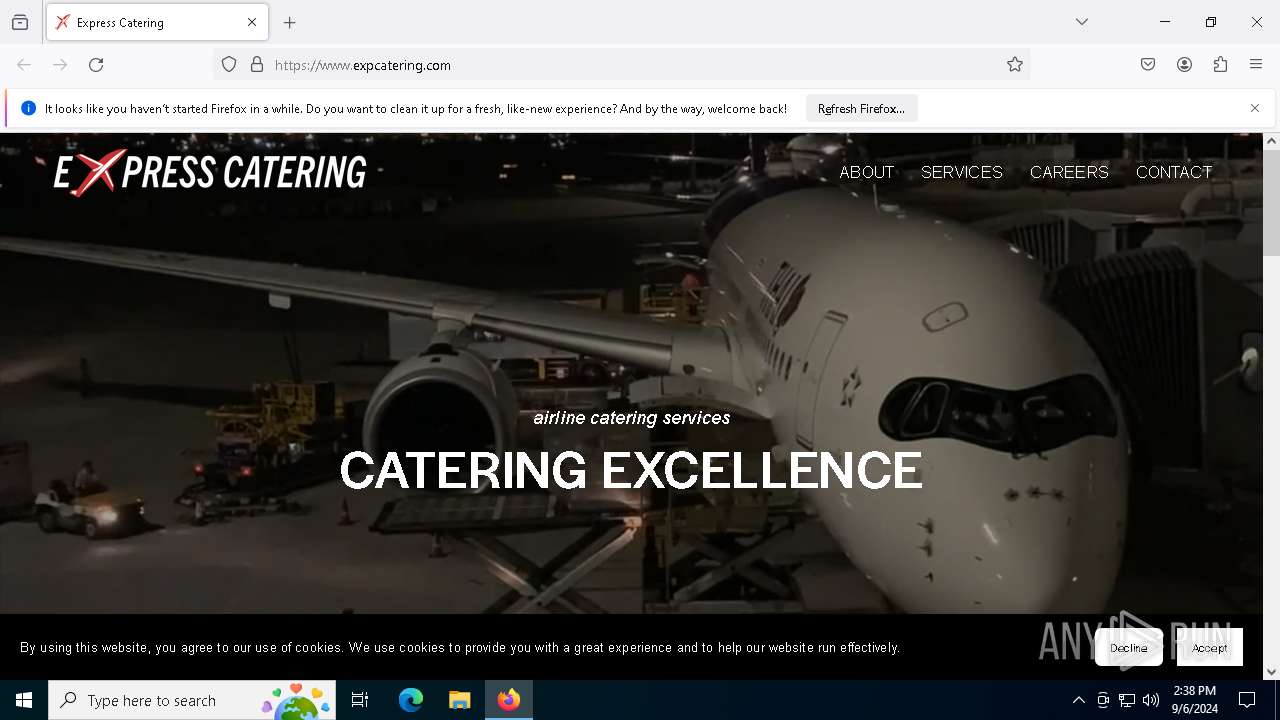Open the clock and date flyout

click(1194, 700)
